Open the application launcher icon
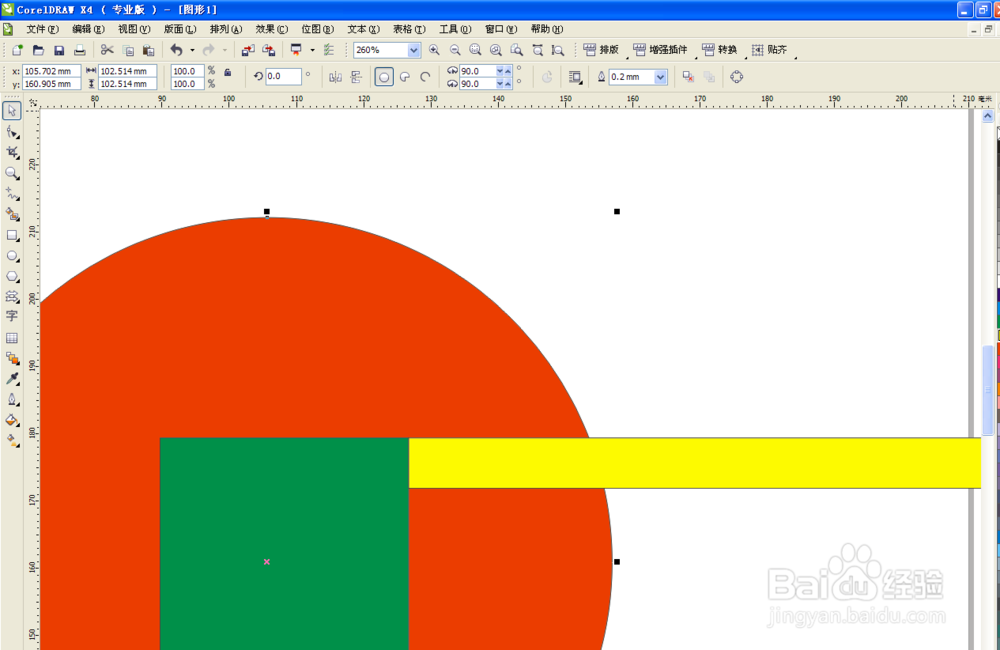Image resolution: width=1000 pixels, height=650 pixels. [297, 50]
